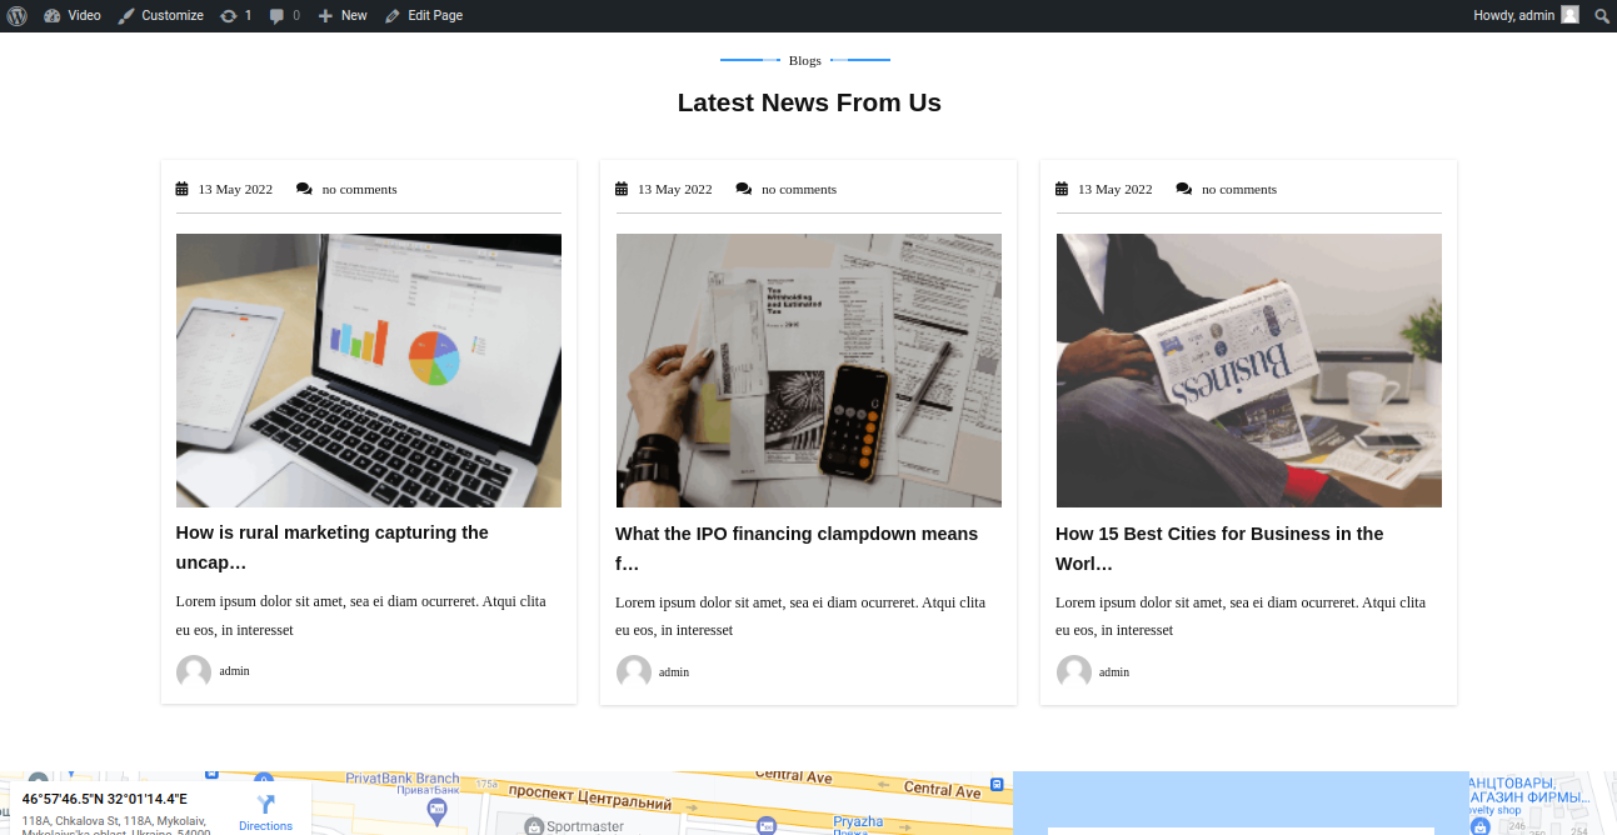Open the comments bubble icon in admin bar
This screenshot has width=1617, height=835.
tap(284, 15)
